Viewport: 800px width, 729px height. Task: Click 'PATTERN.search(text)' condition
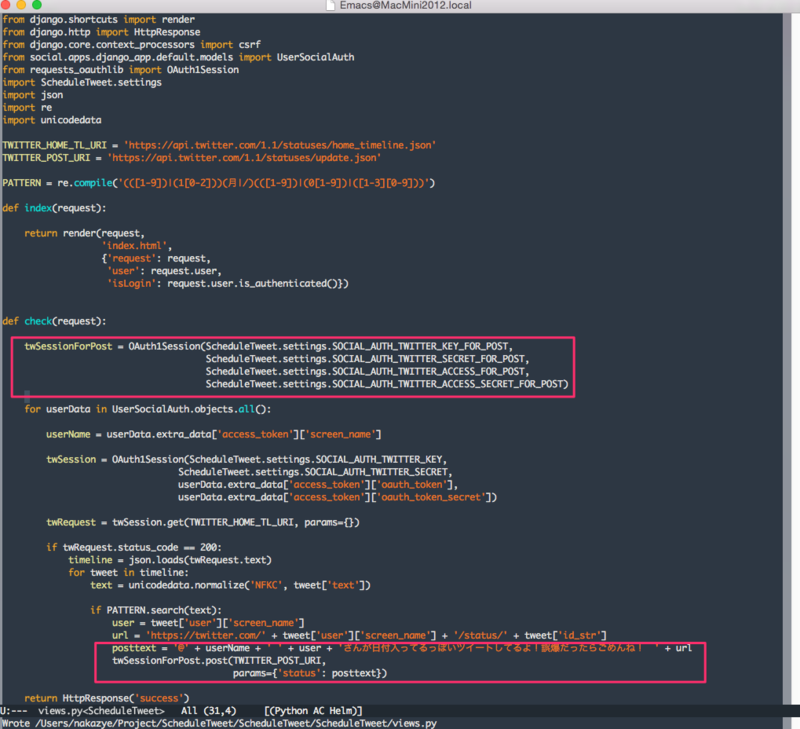pos(162,610)
